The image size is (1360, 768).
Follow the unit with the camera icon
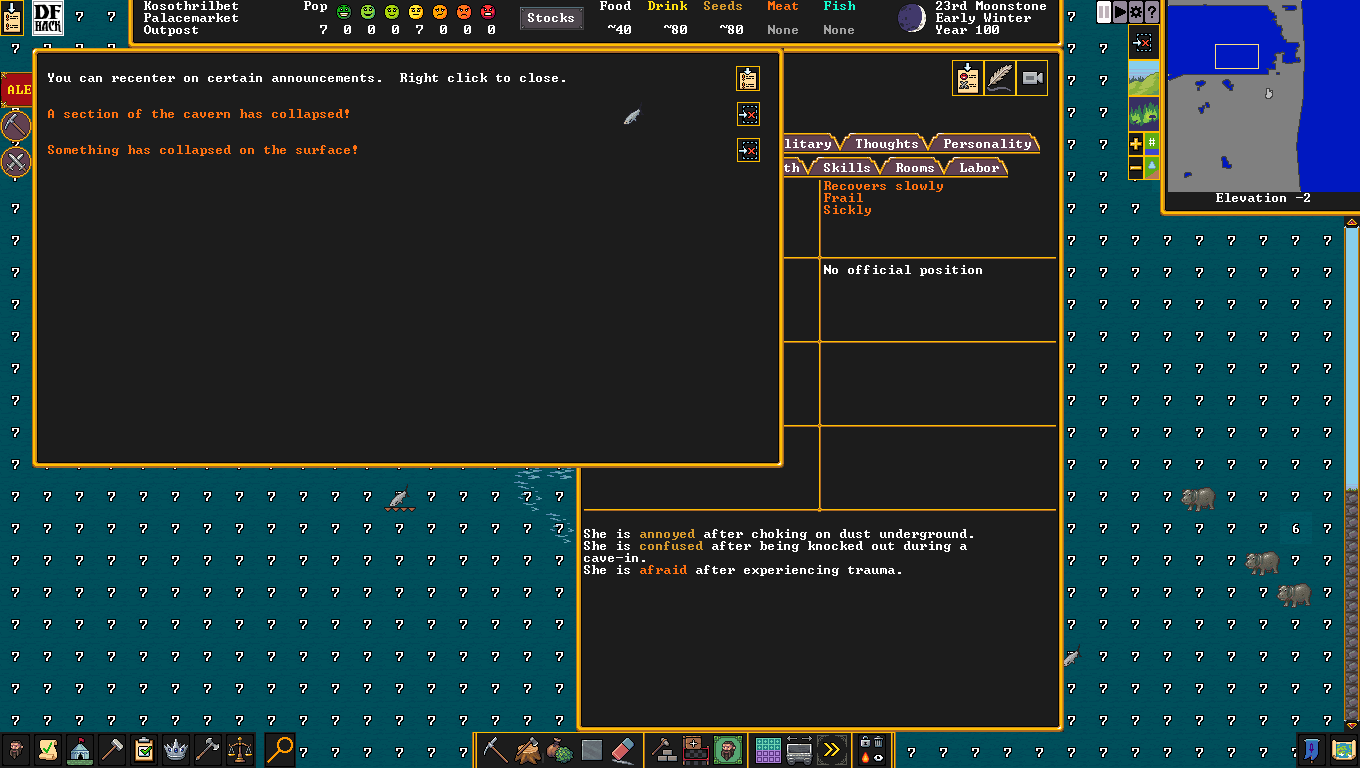pyautogui.click(x=1031, y=78)
